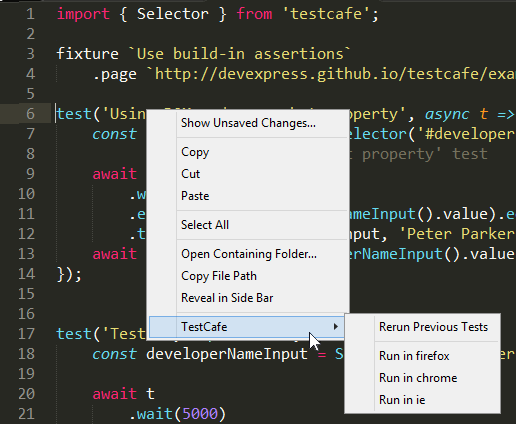Click the 'from' keyword on line 1
Image resolution: width=516 pixels, height=424 pixels.
[254, 14]
